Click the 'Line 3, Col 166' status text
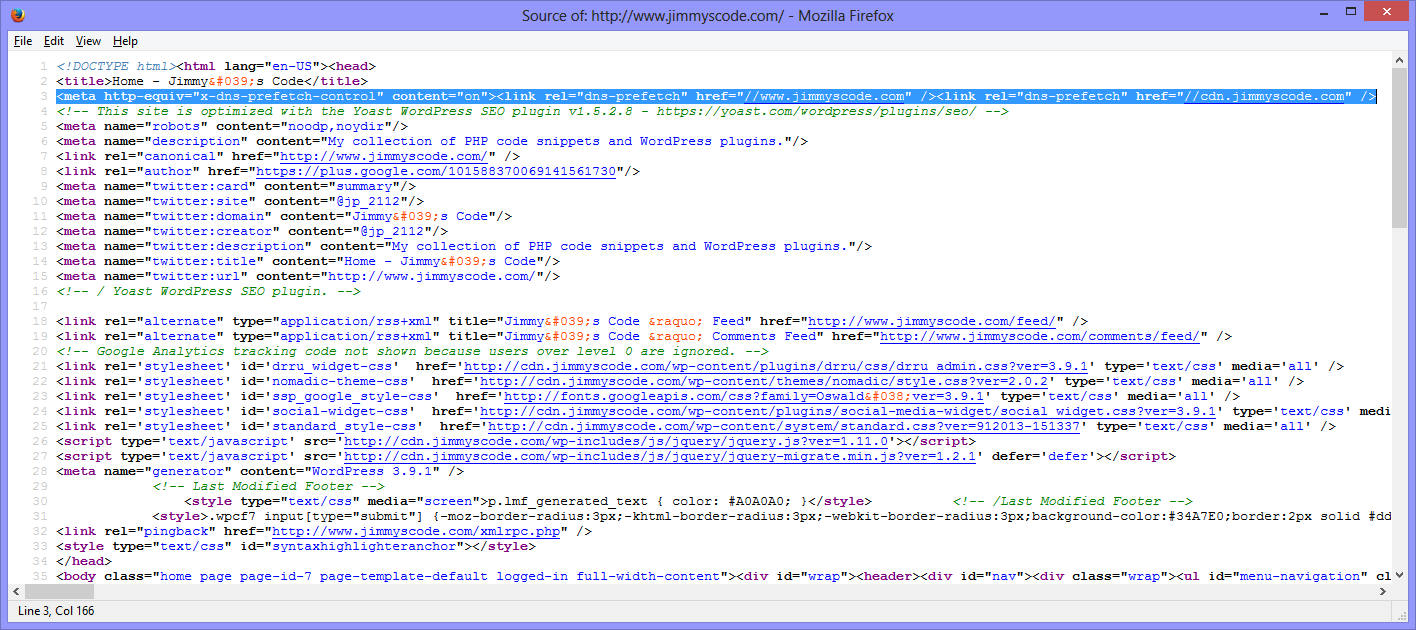 [x=56, y=610]
